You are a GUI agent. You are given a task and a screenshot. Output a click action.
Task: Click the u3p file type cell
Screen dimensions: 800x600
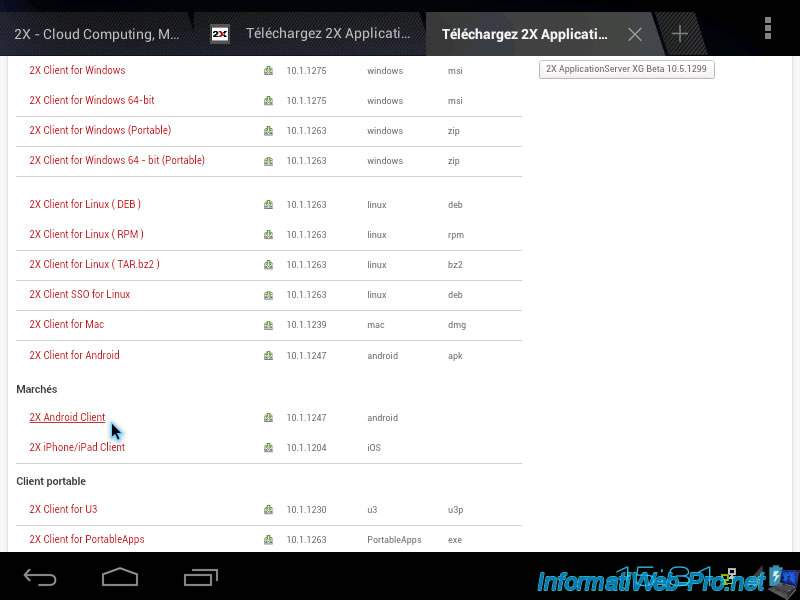point(455,510)
